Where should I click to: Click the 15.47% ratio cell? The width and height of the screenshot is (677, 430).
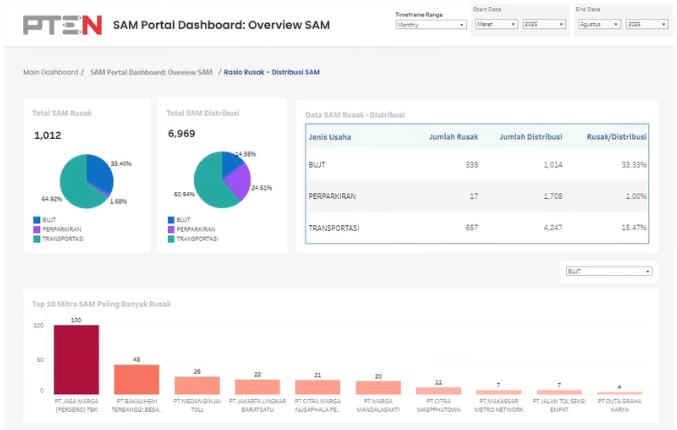[x=634, y=228]
